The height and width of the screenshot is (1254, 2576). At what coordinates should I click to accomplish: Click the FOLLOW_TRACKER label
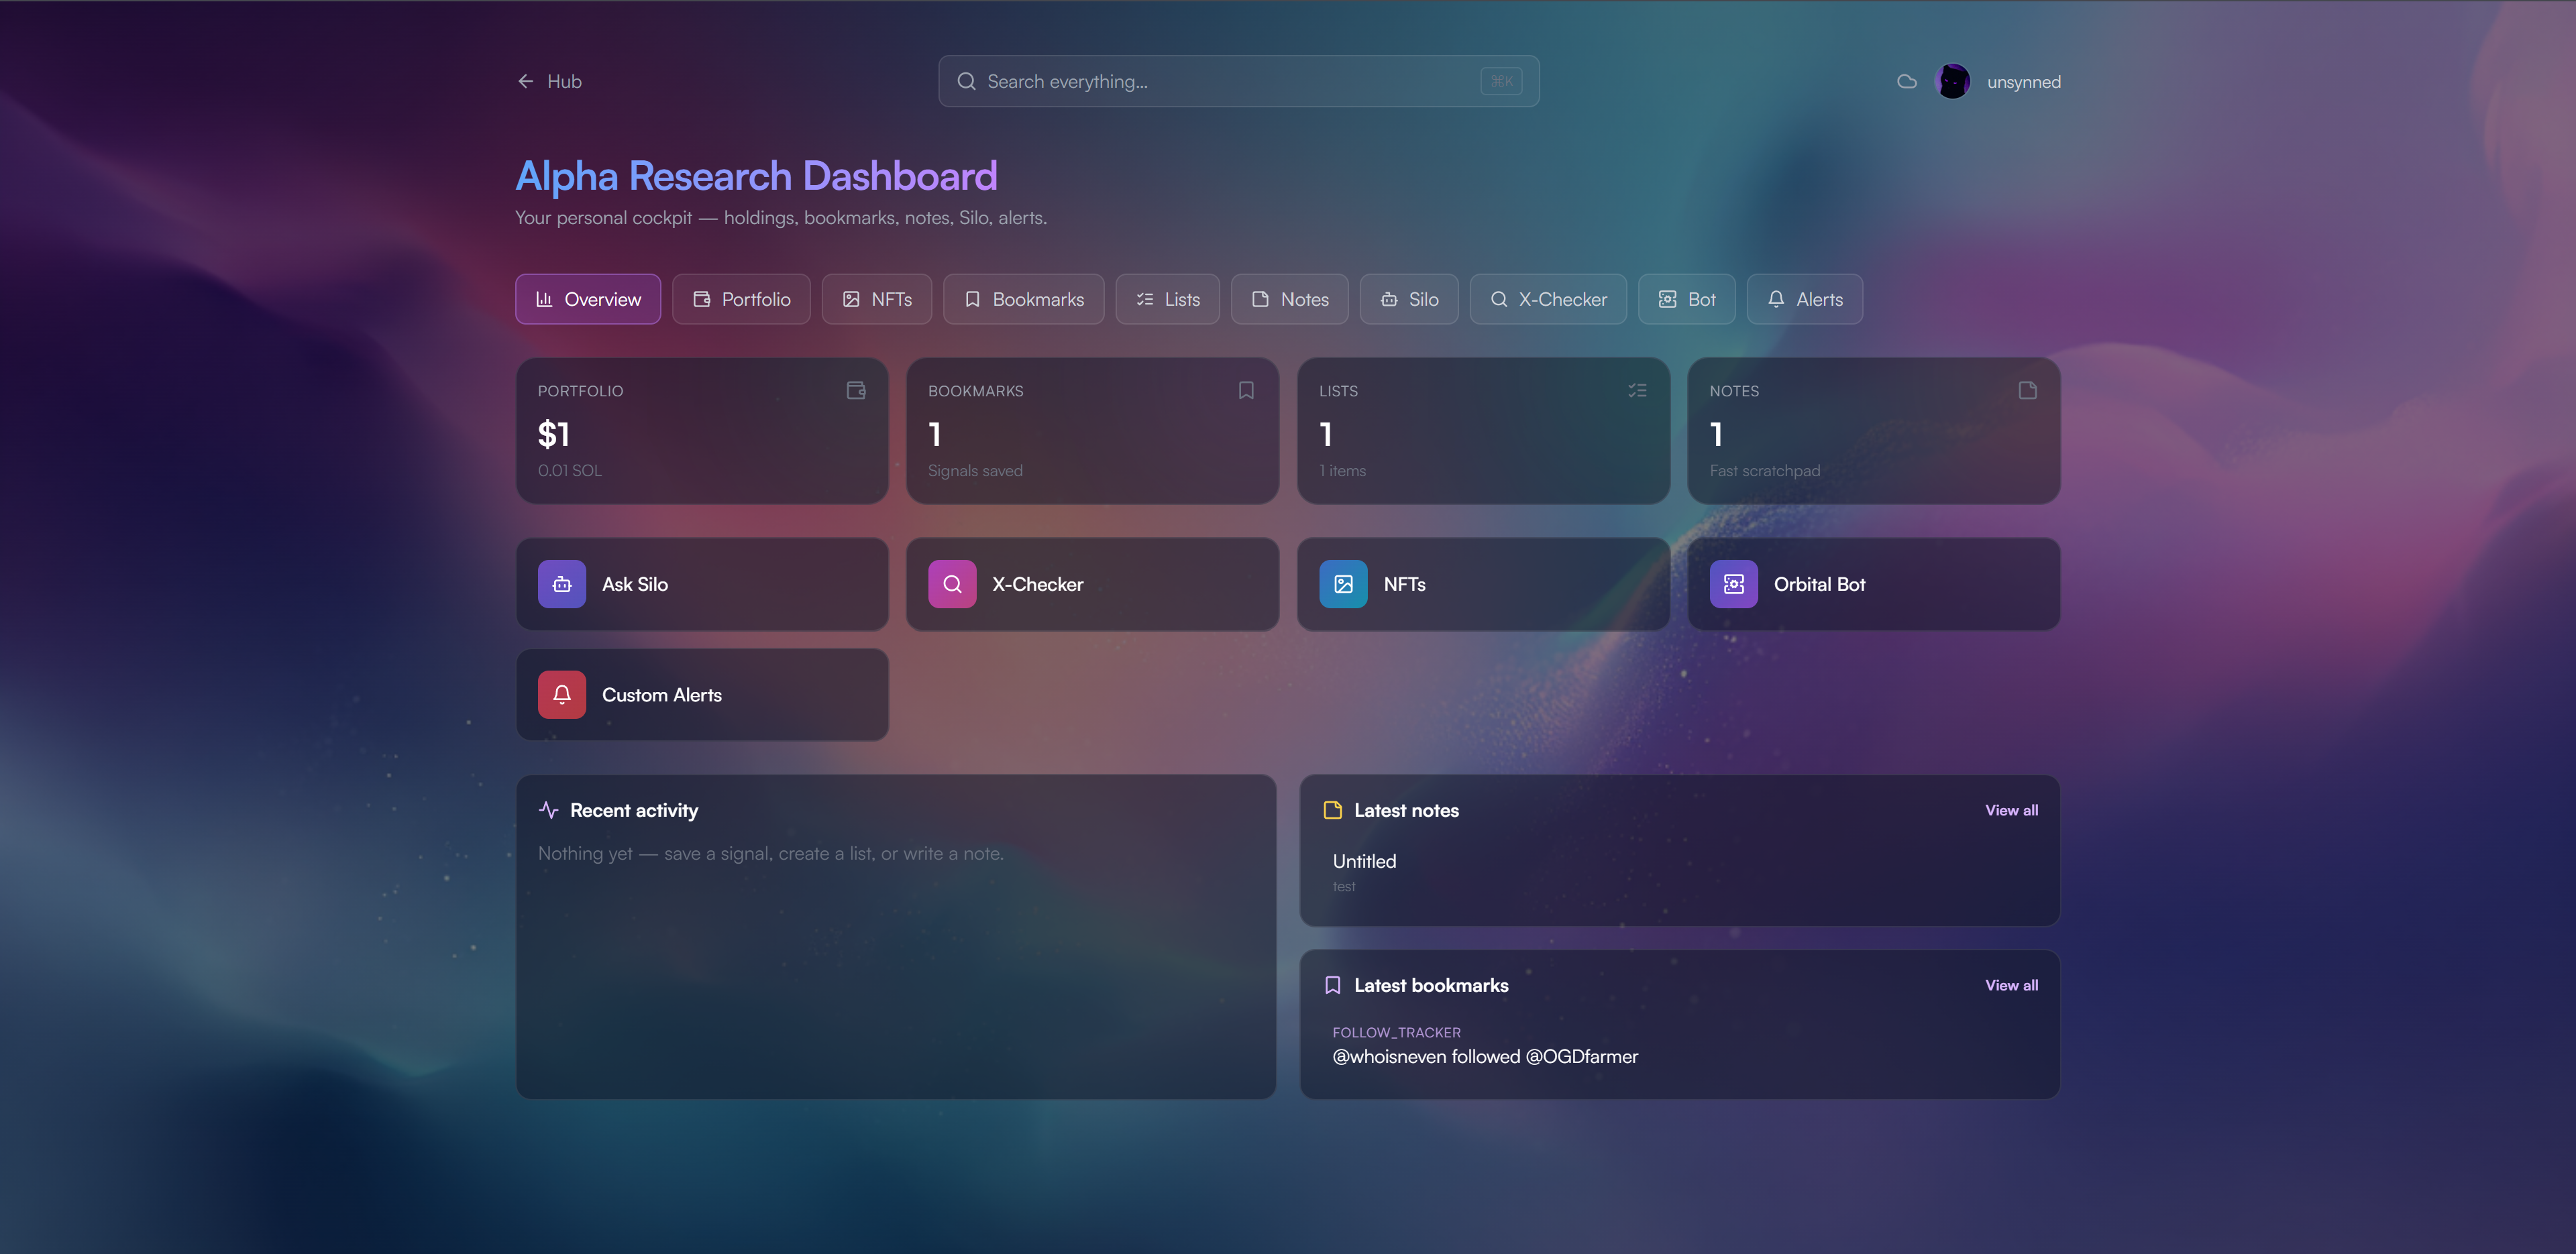pyautogui.click(x=1396, y=1032)
